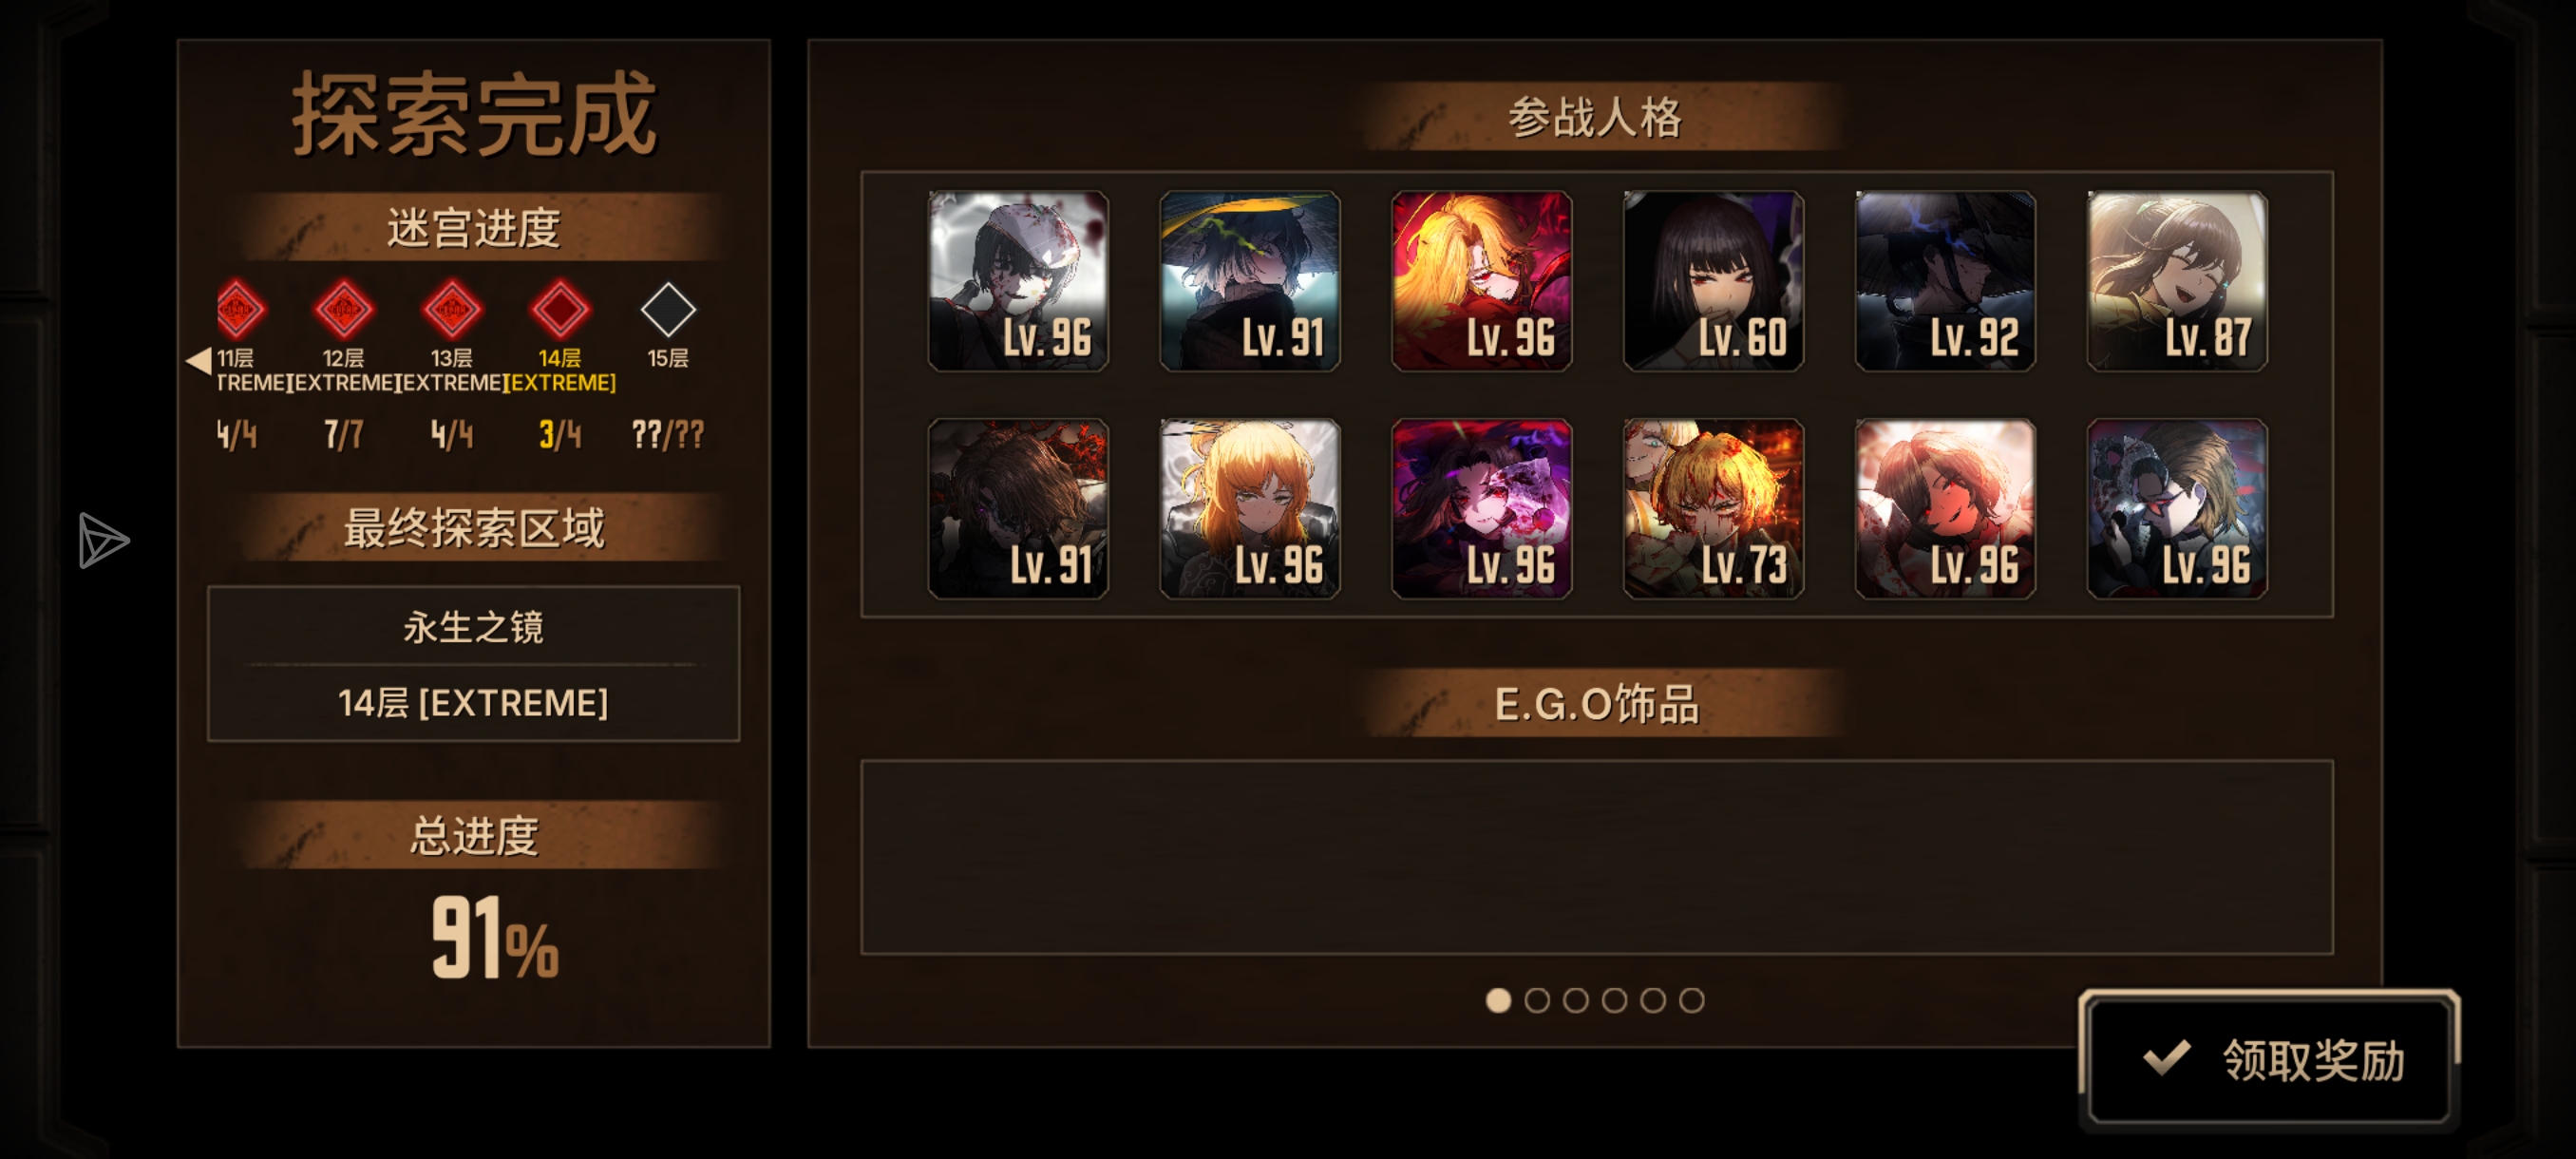
Task: Tap the paper plane share icon
Action: 102,541
